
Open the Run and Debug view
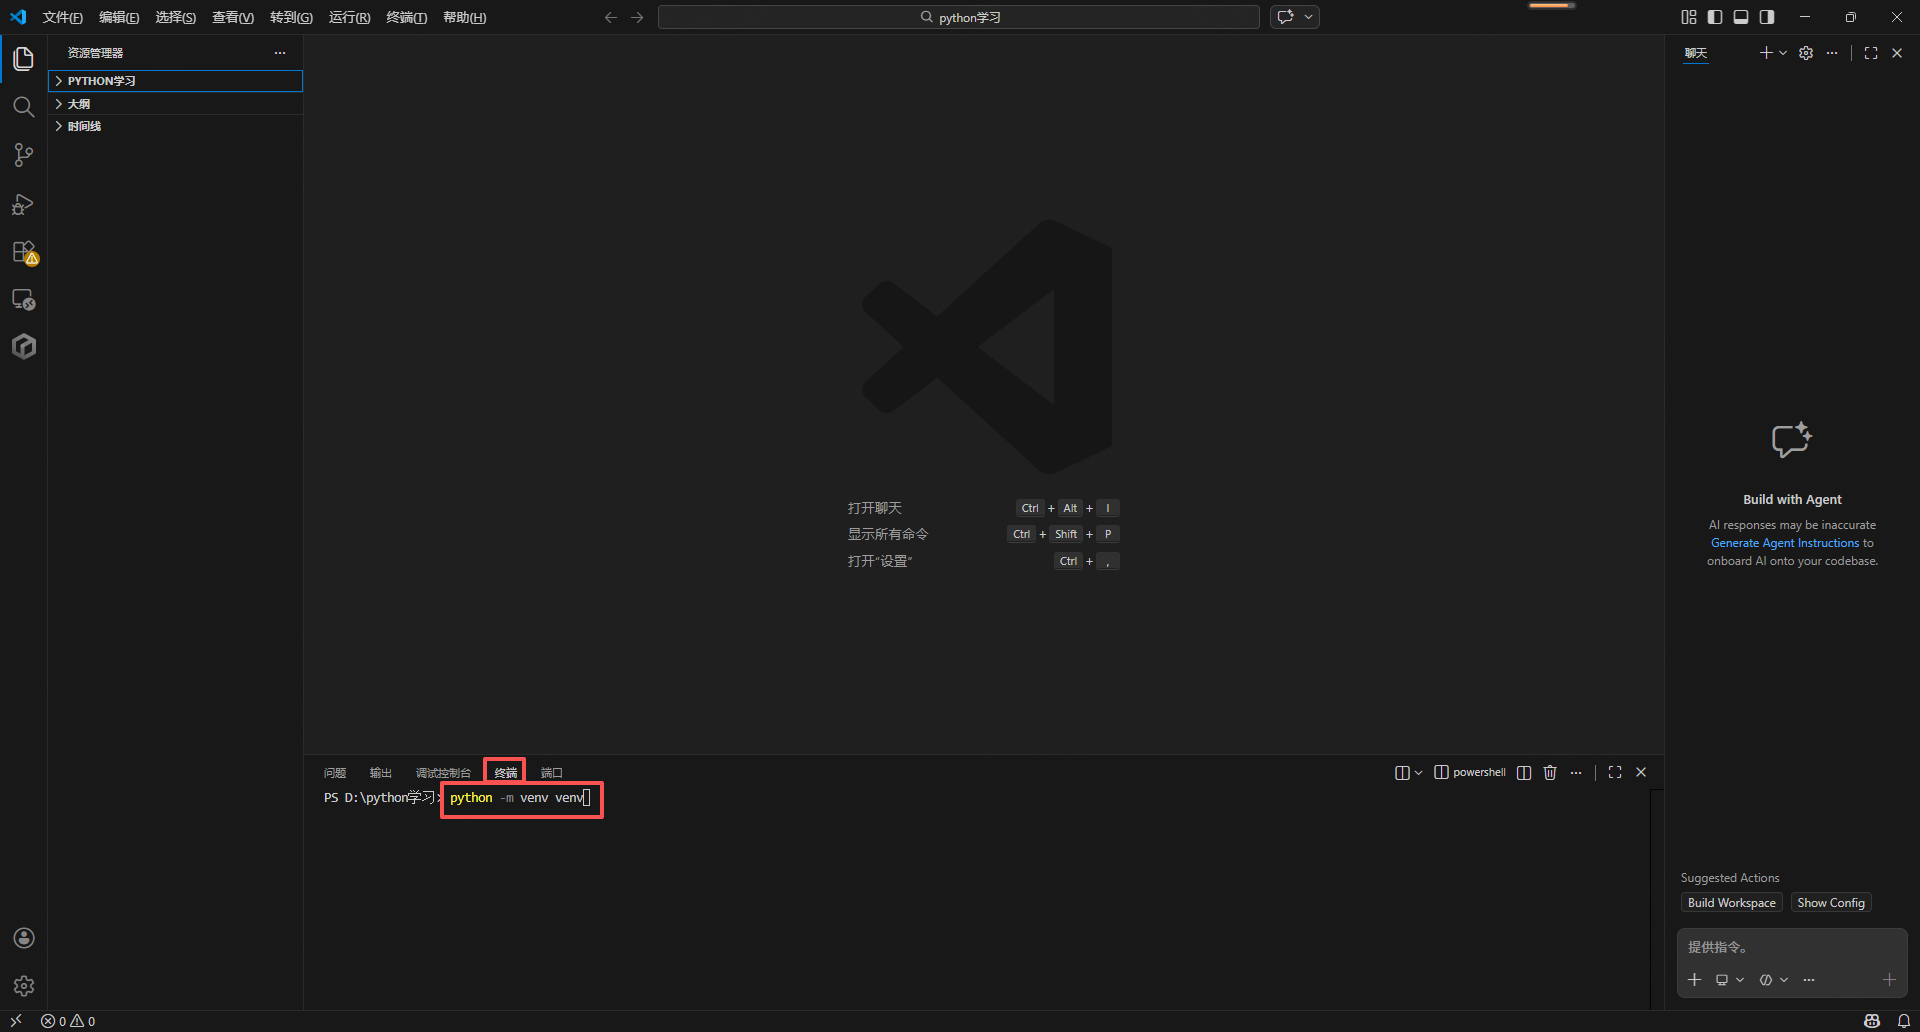(x=24, y=204)
